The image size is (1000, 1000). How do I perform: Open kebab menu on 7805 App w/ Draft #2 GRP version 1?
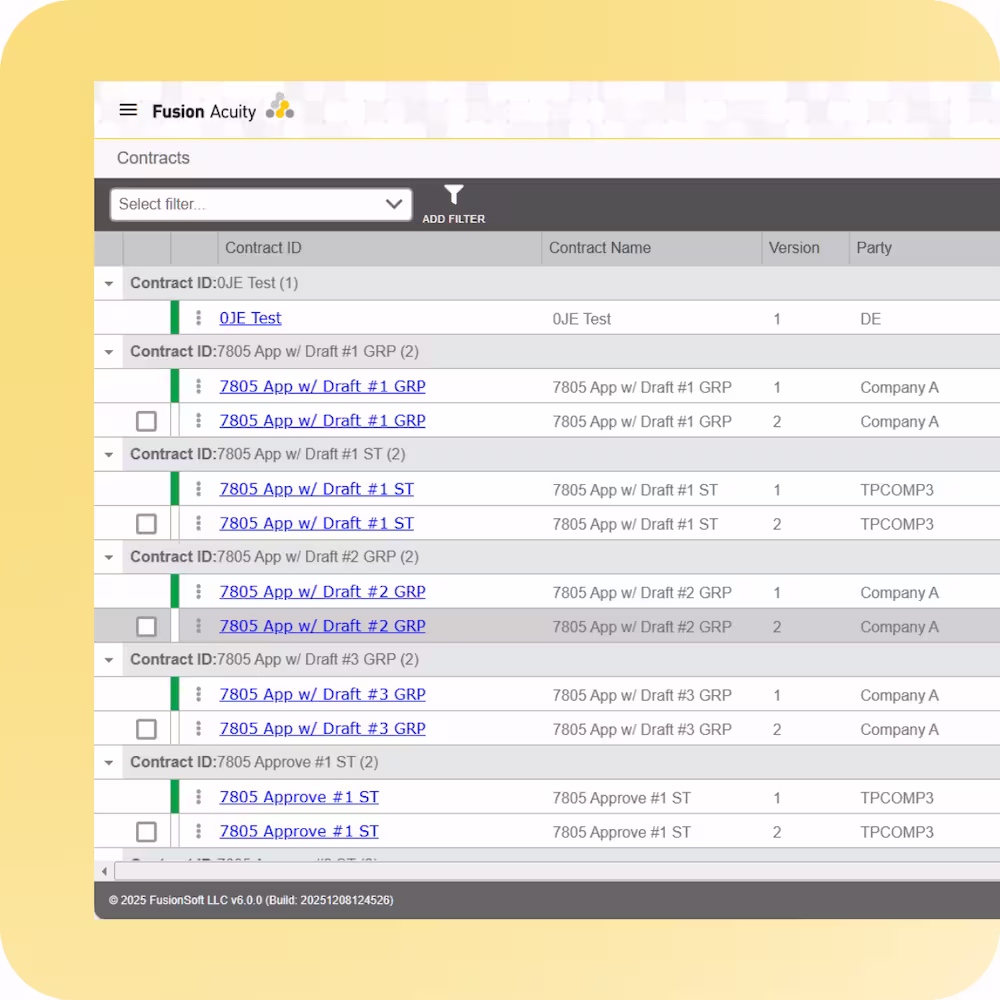click(197, 592)
